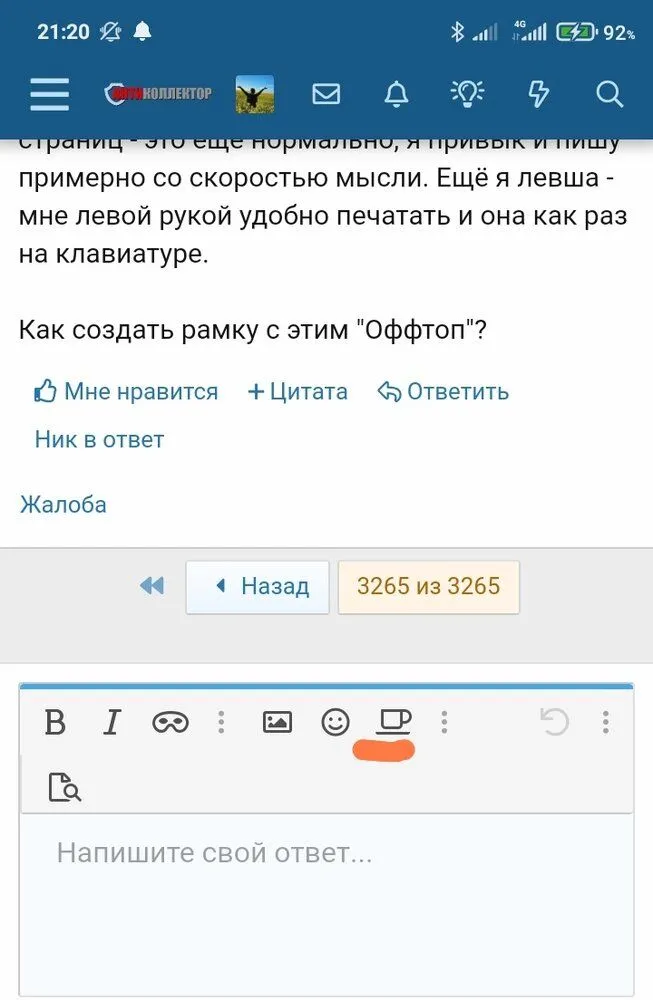This screenshot has height=1000, width=653.
Task: Open the search magnifier icon
Action: 609,94
